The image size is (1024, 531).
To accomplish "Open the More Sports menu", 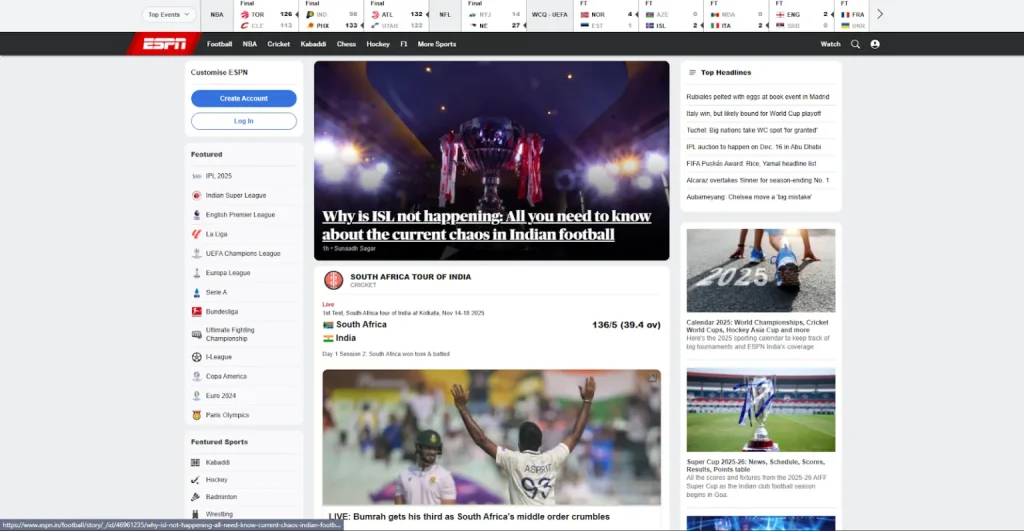I will point(437,44).
